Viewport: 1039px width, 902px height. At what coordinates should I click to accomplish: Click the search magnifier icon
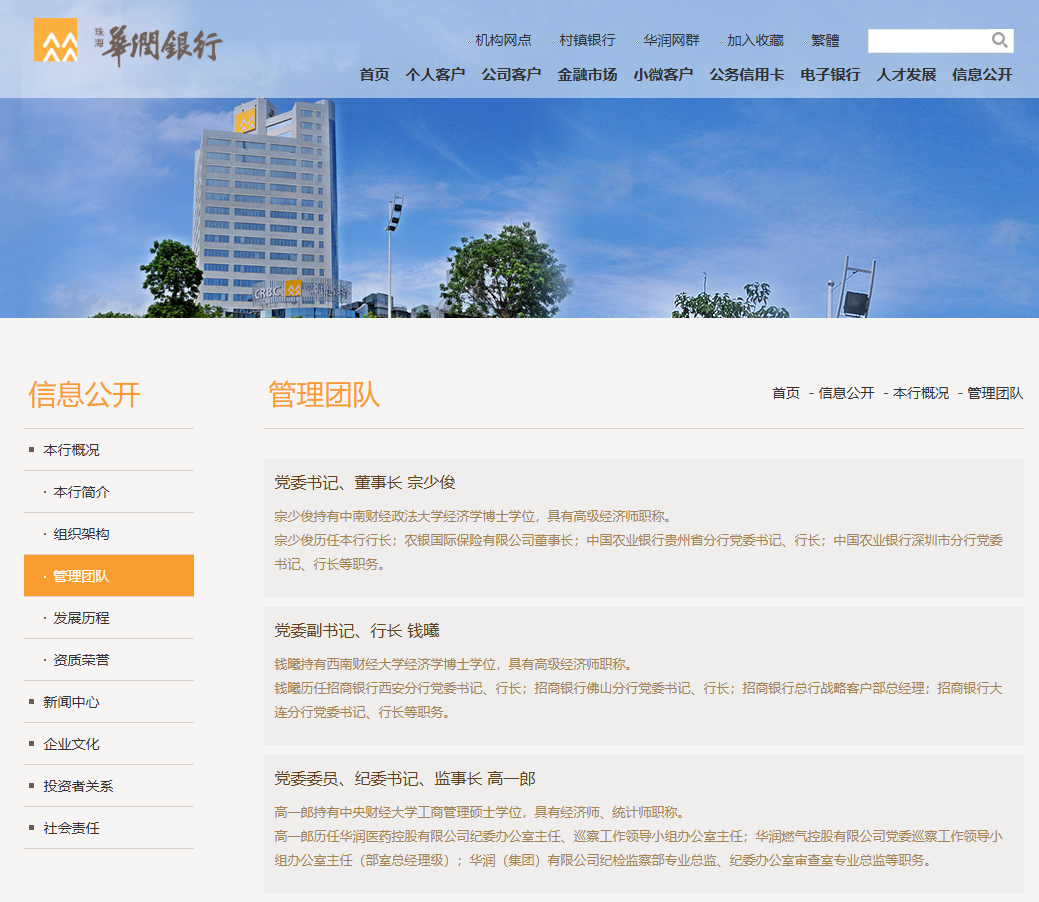(x=999, y=40)
